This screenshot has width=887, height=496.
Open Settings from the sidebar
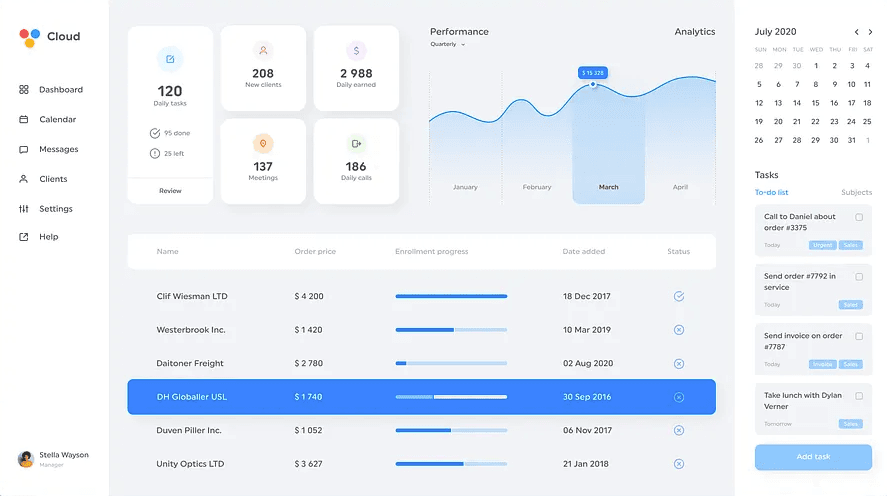coord(46,209)
